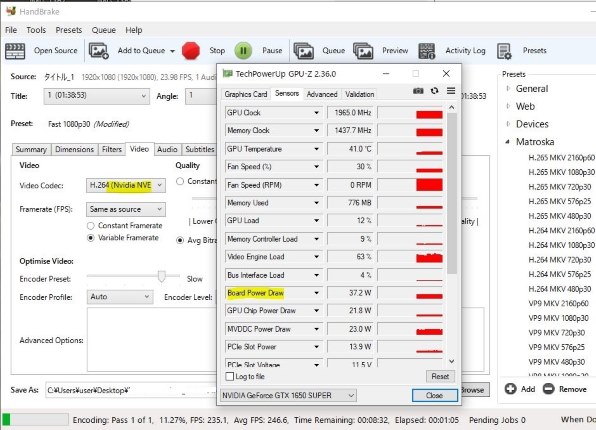Image resolution: width=596 pixels, height=430 pixels.
Task: Click the Preview toolbar icon
Action: pyautogui.click(x=363, y=51)
